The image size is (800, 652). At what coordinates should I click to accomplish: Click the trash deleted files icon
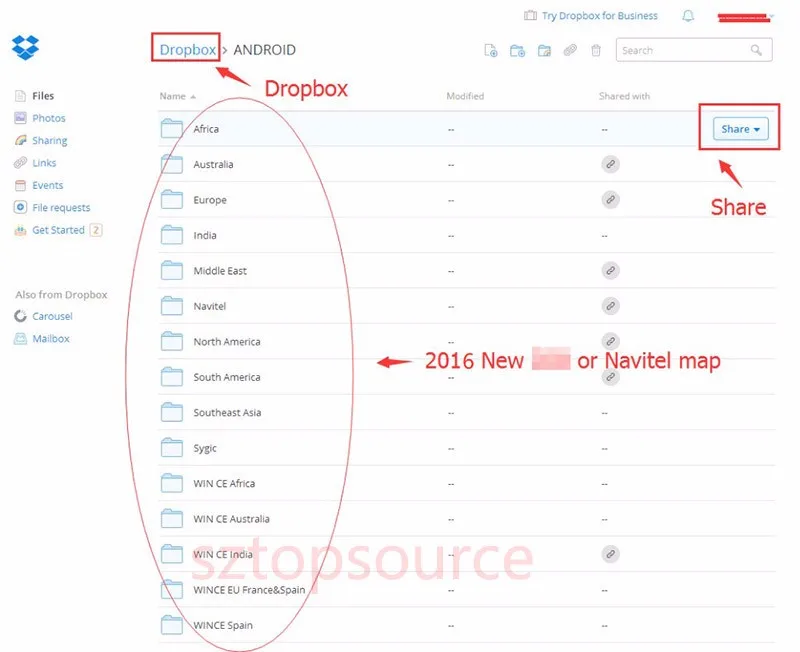point(595,50)
